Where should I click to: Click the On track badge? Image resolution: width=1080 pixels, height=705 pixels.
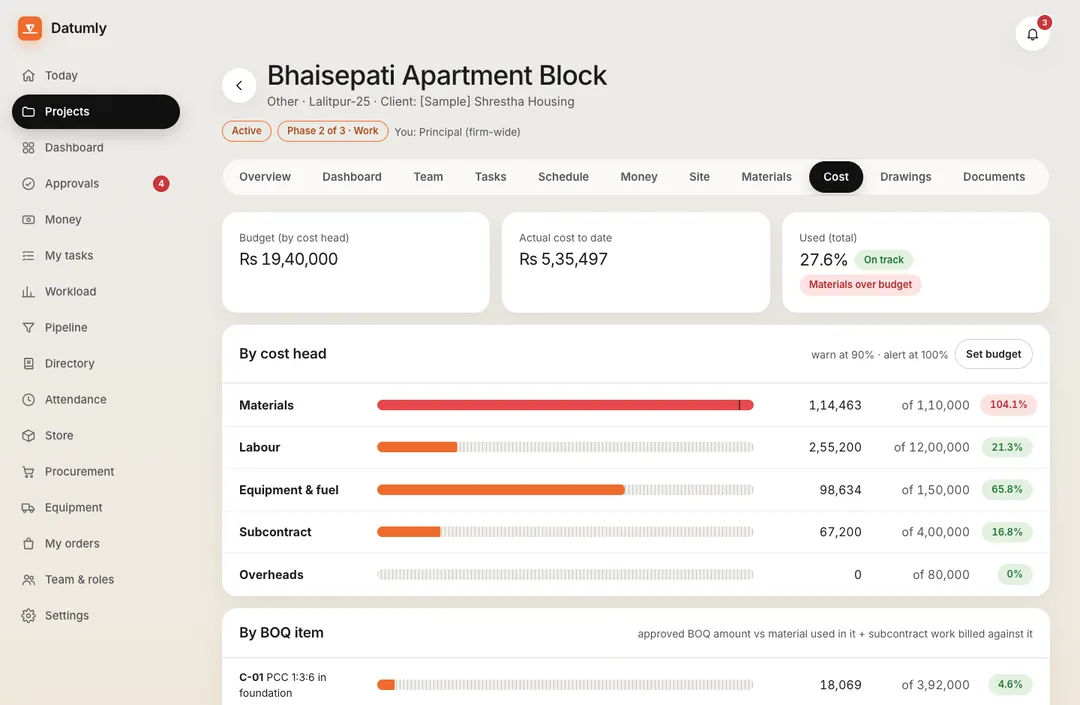(884, 260)
